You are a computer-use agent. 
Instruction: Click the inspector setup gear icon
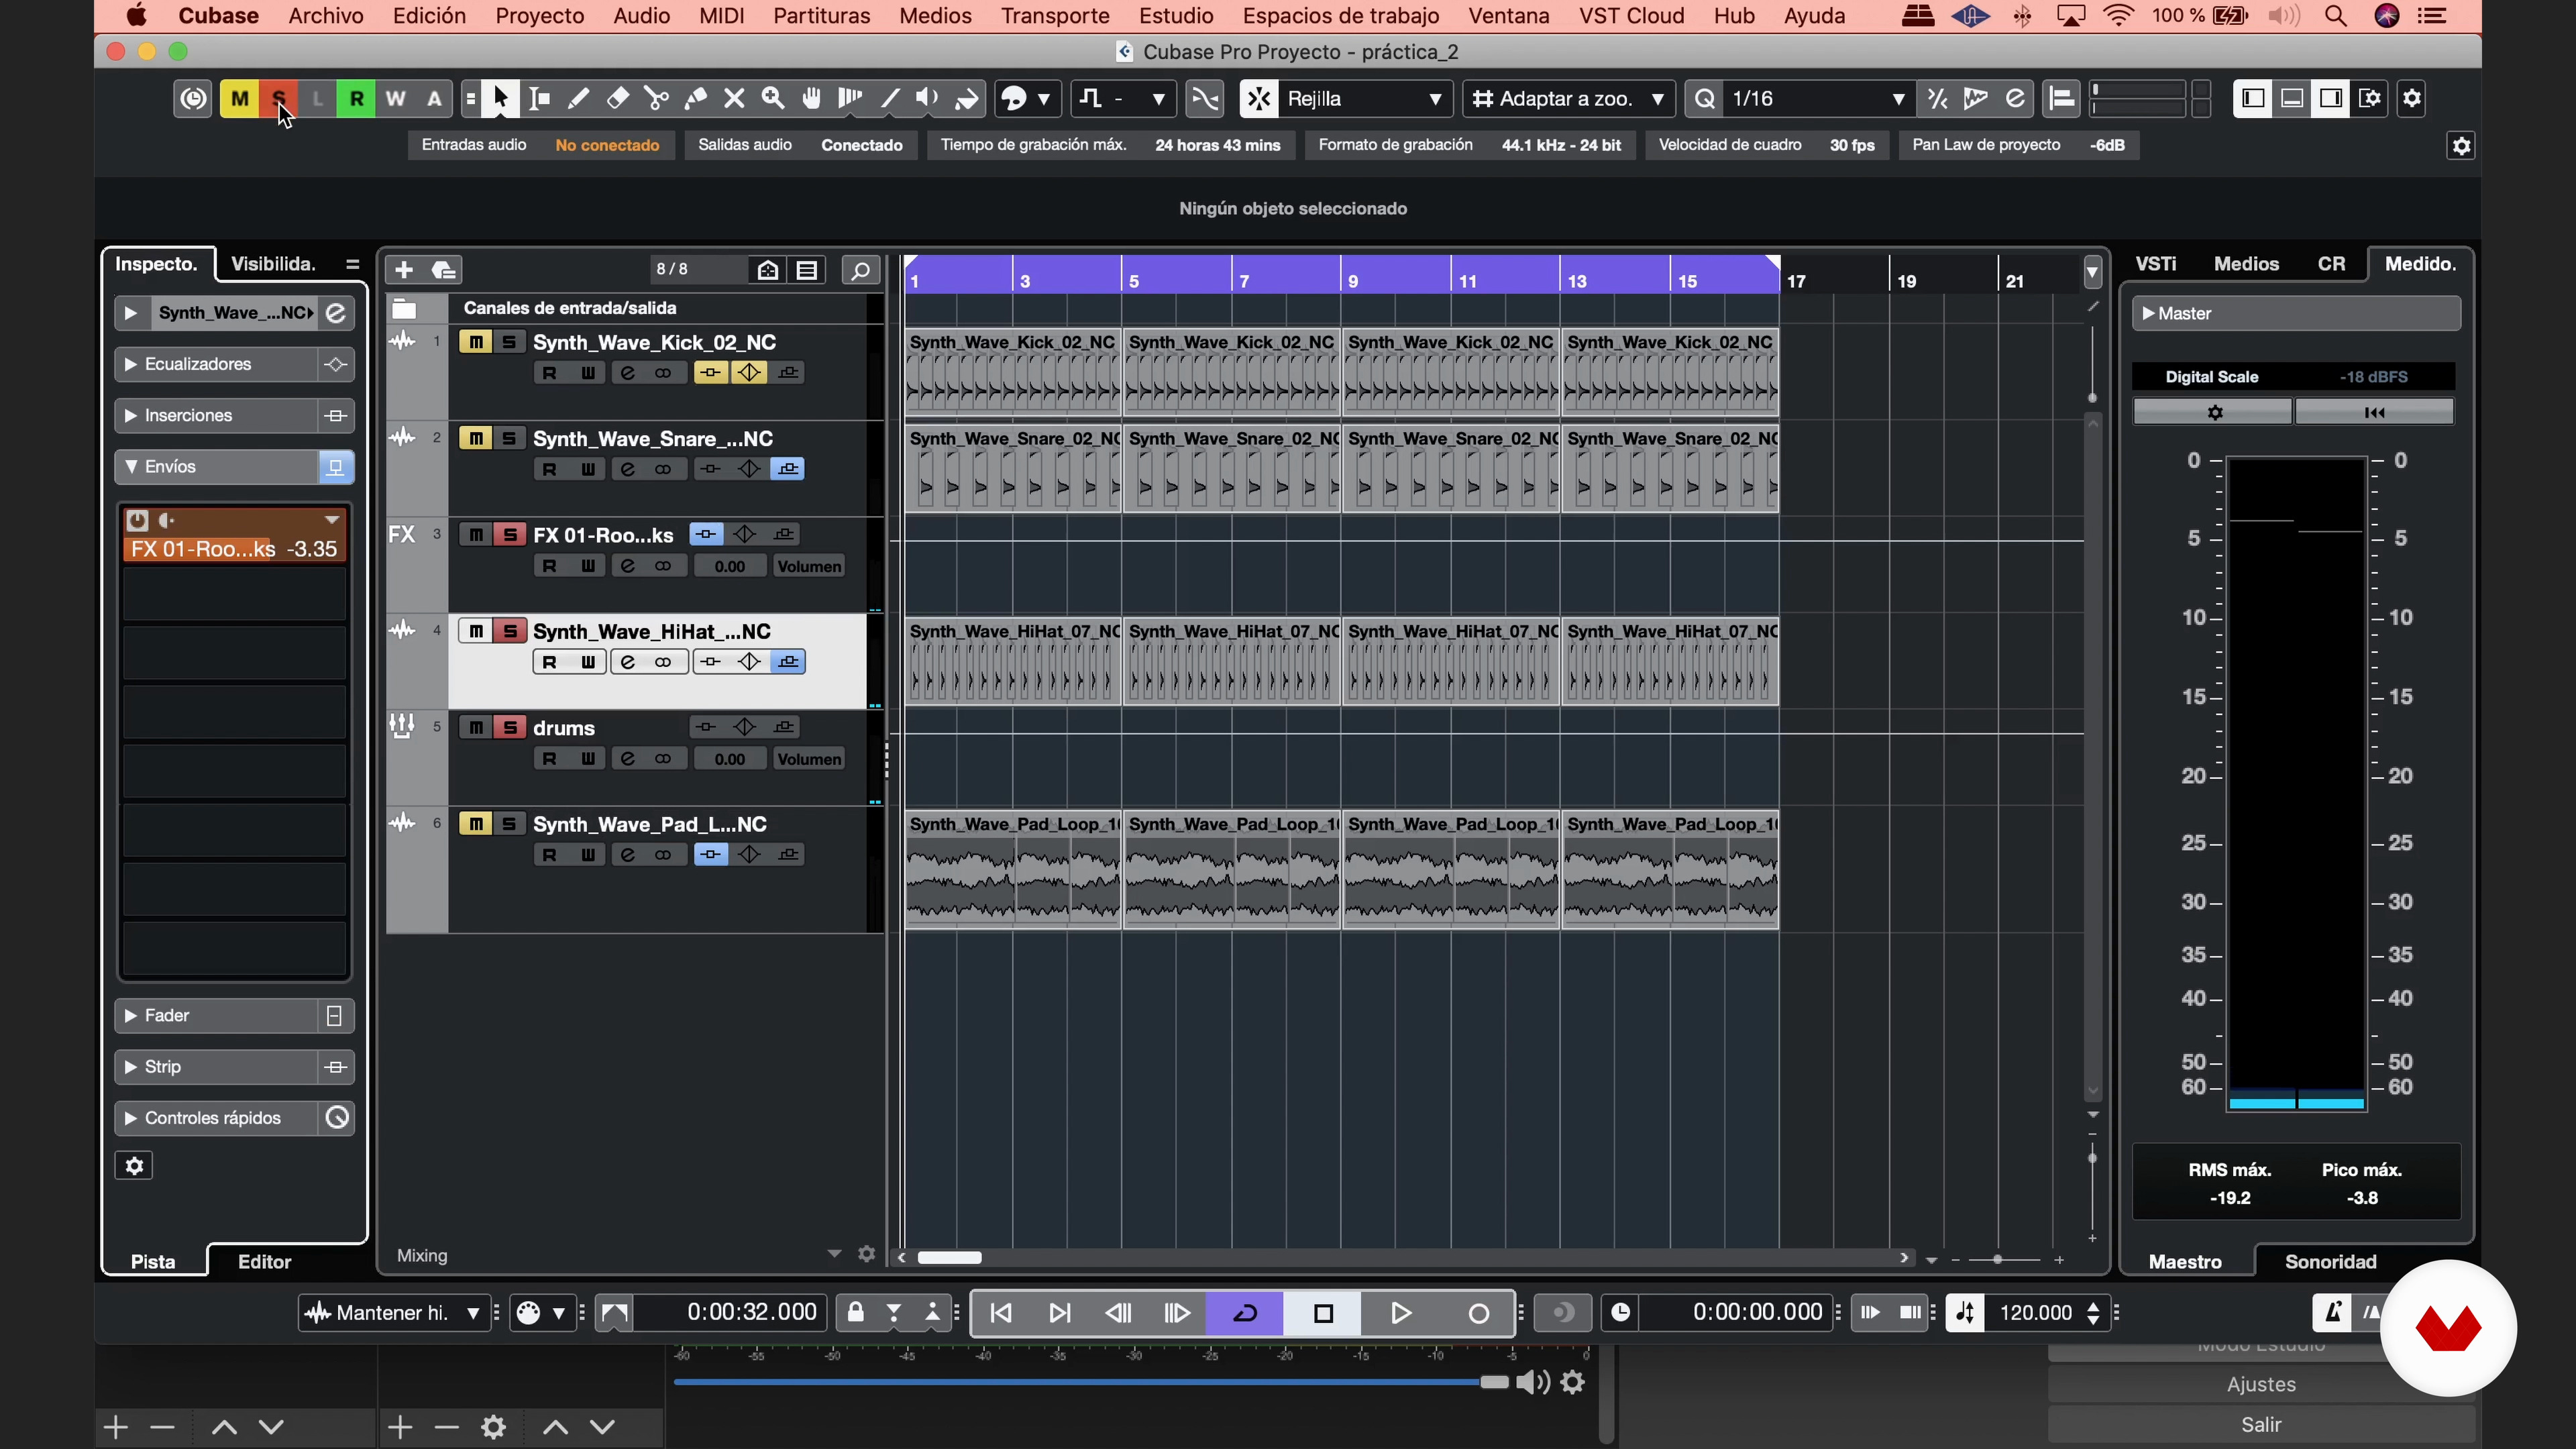point(134,1166)
